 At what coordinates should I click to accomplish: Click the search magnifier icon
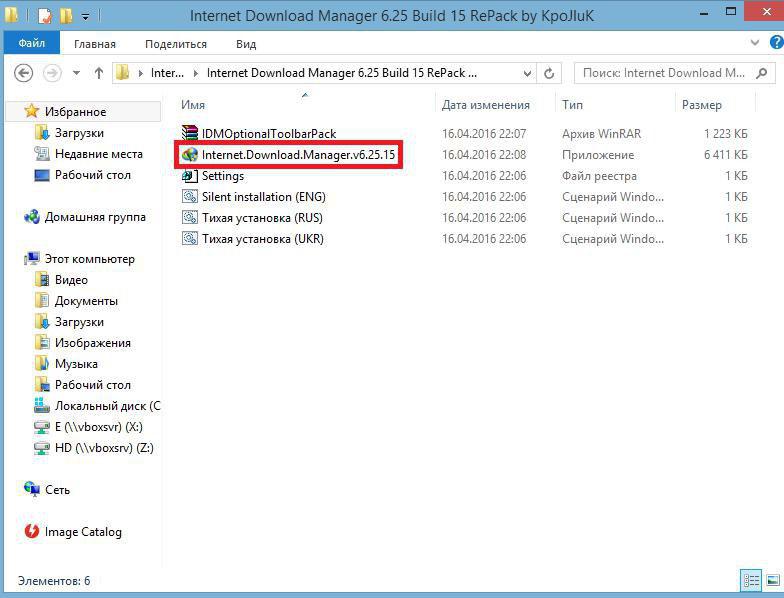[x=762, y=73]
